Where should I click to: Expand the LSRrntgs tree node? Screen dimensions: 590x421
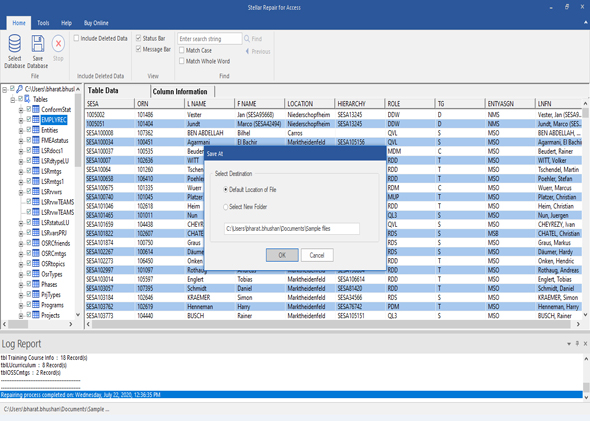[x=21, y=172]
